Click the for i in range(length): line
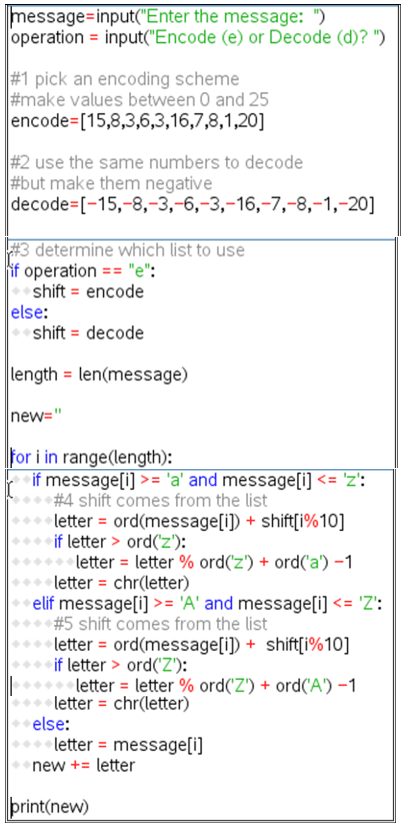This screenshot has width=402, height=829. click(x=92, y=456)
